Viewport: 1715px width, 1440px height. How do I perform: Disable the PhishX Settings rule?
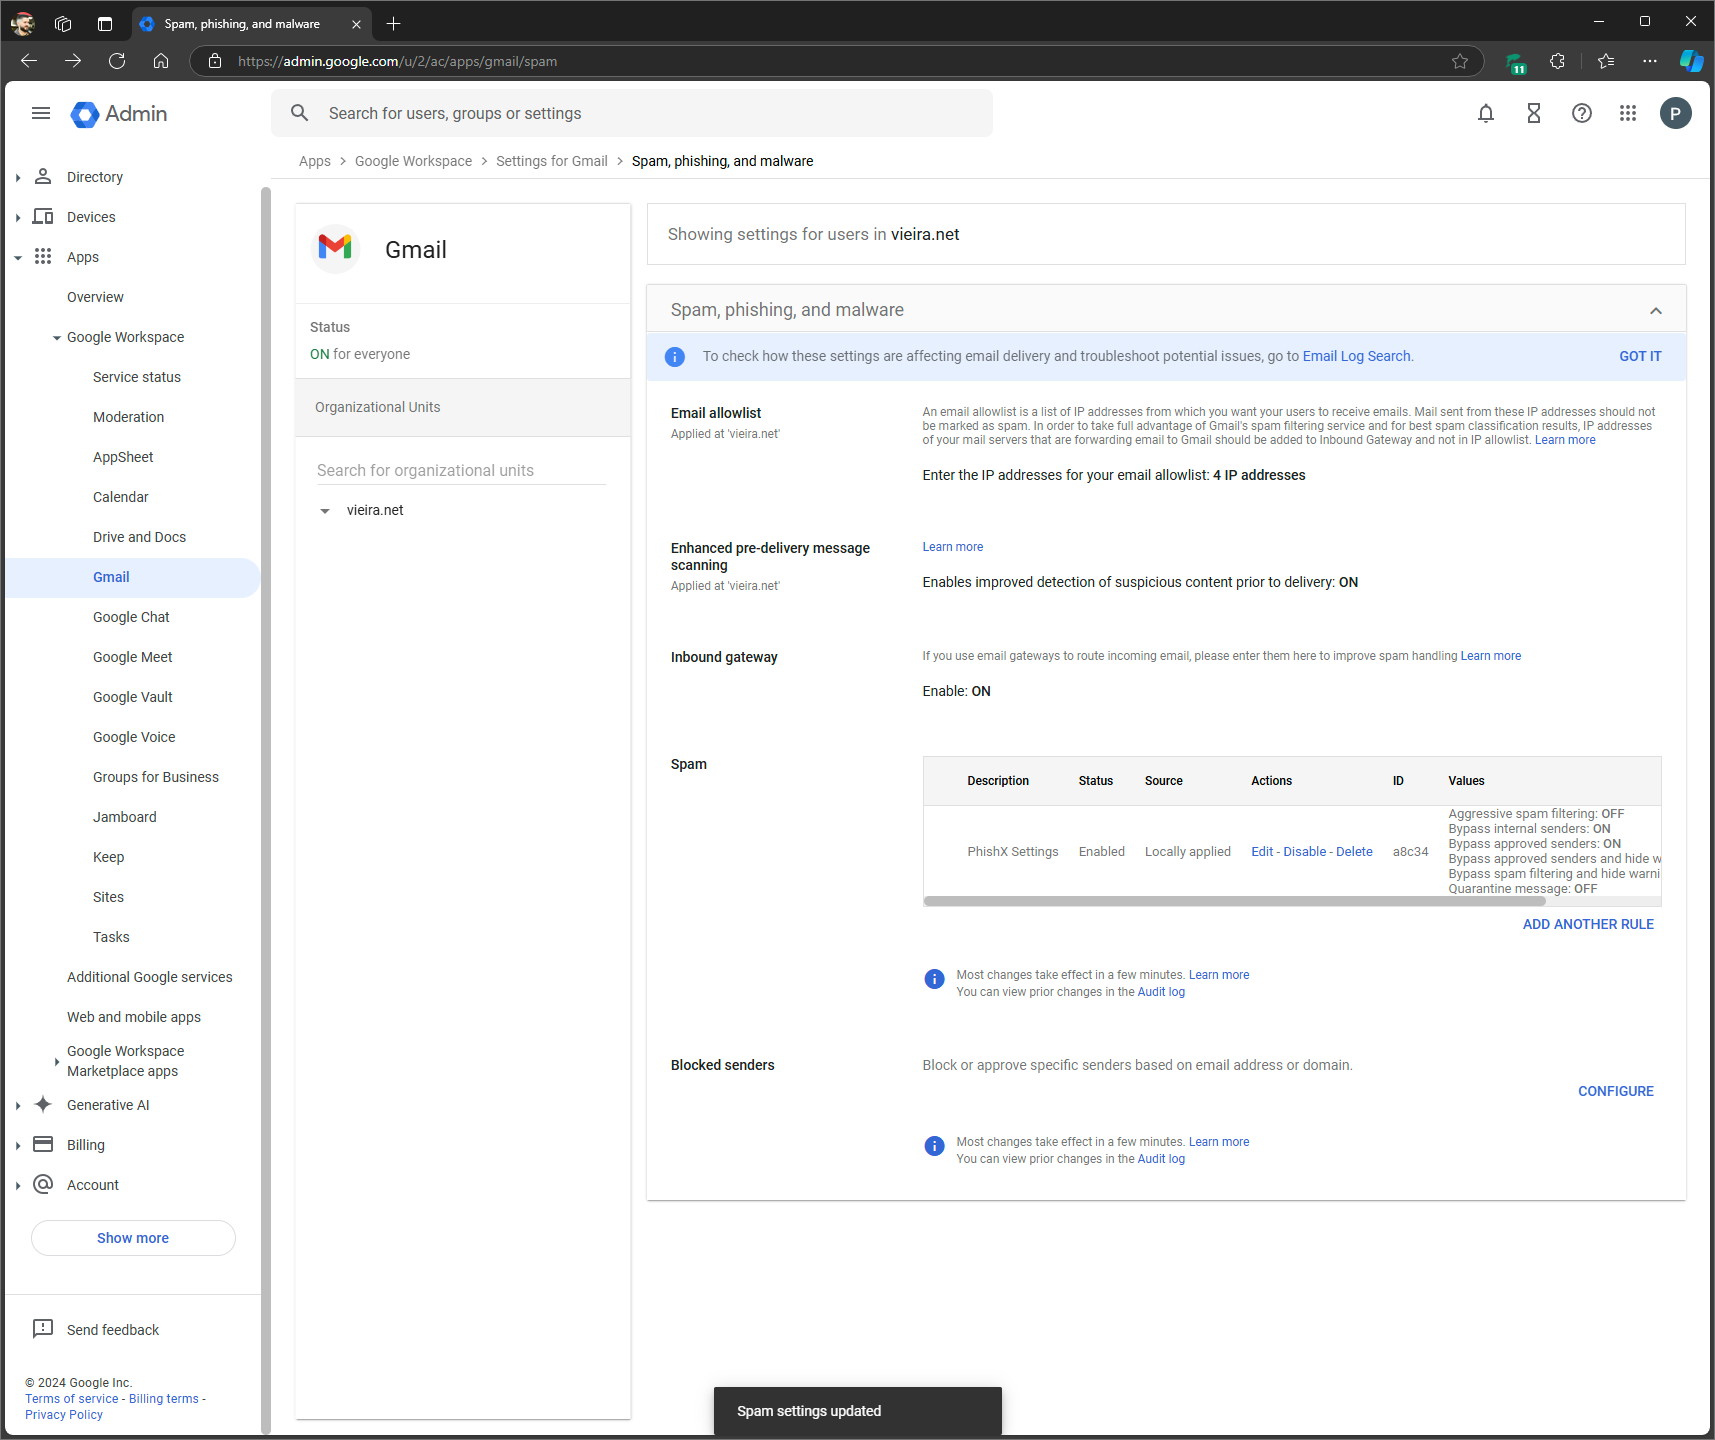click(1305, 852)
